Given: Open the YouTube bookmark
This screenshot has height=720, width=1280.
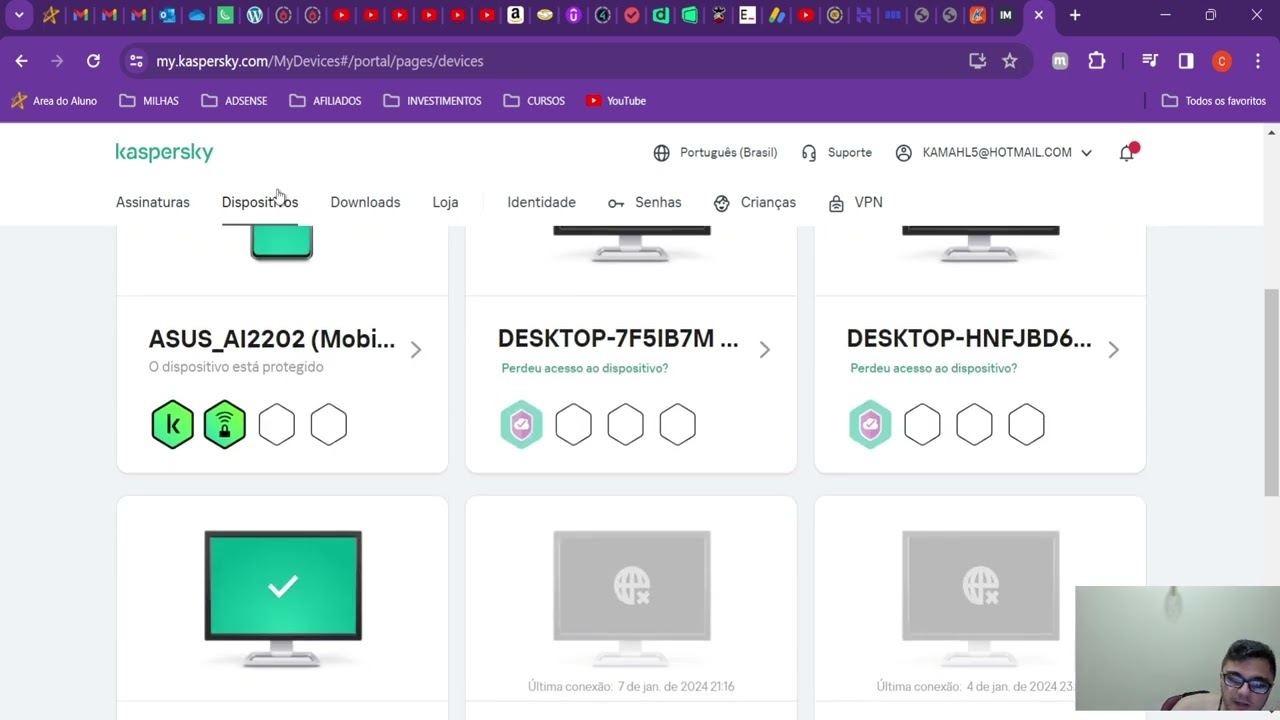Looking at the screenshot, I should [616, 101].
